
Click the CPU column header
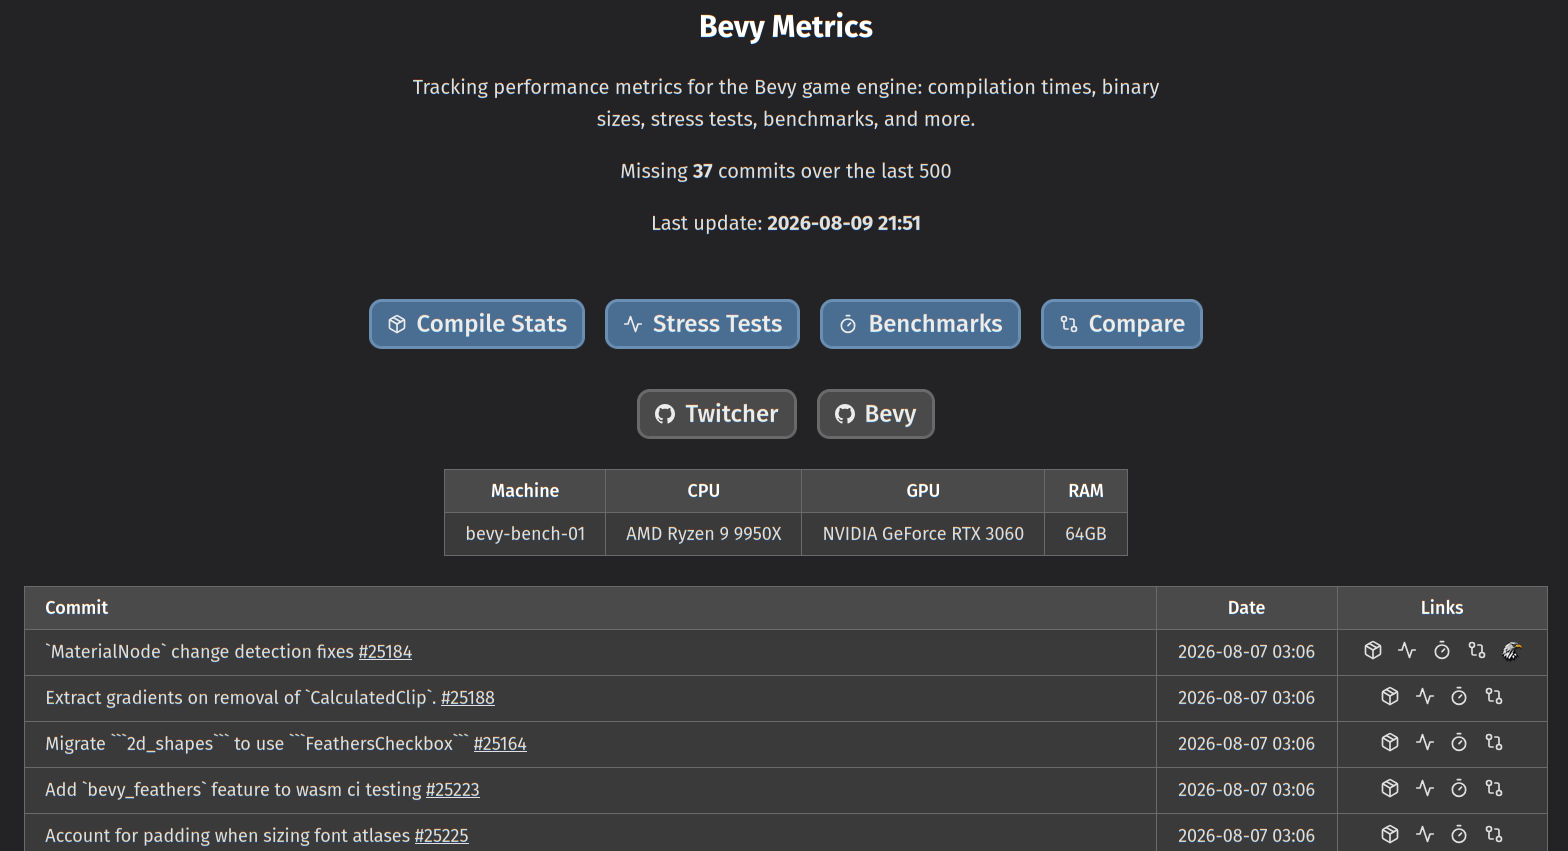click(x=704, y=491)
